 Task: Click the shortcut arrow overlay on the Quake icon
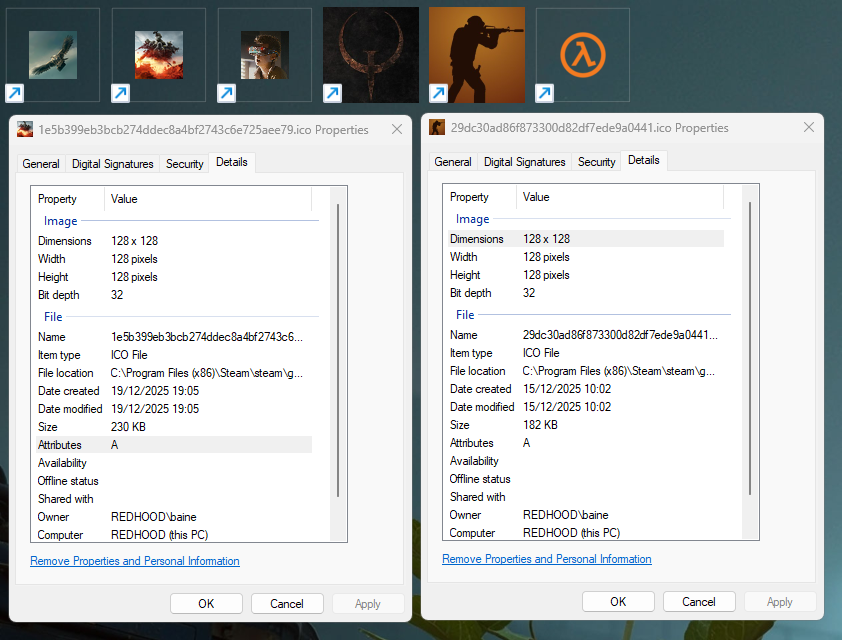point(332,93)
